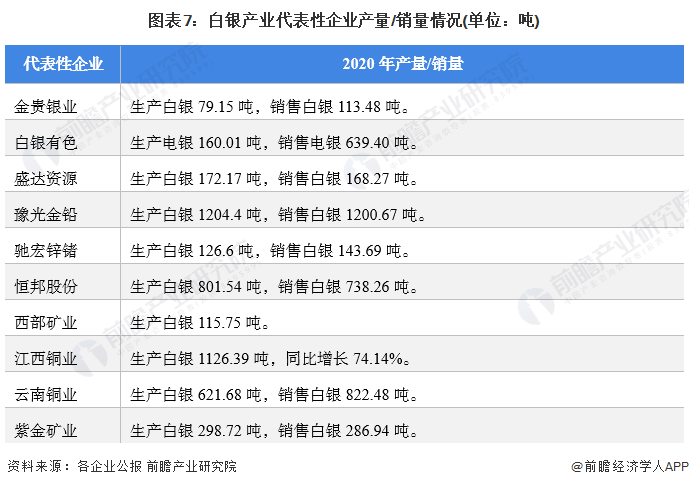Click the 豫光金铅 row label
The width and height of the screenshot is (689, 487).
click(x=48, y=214)
